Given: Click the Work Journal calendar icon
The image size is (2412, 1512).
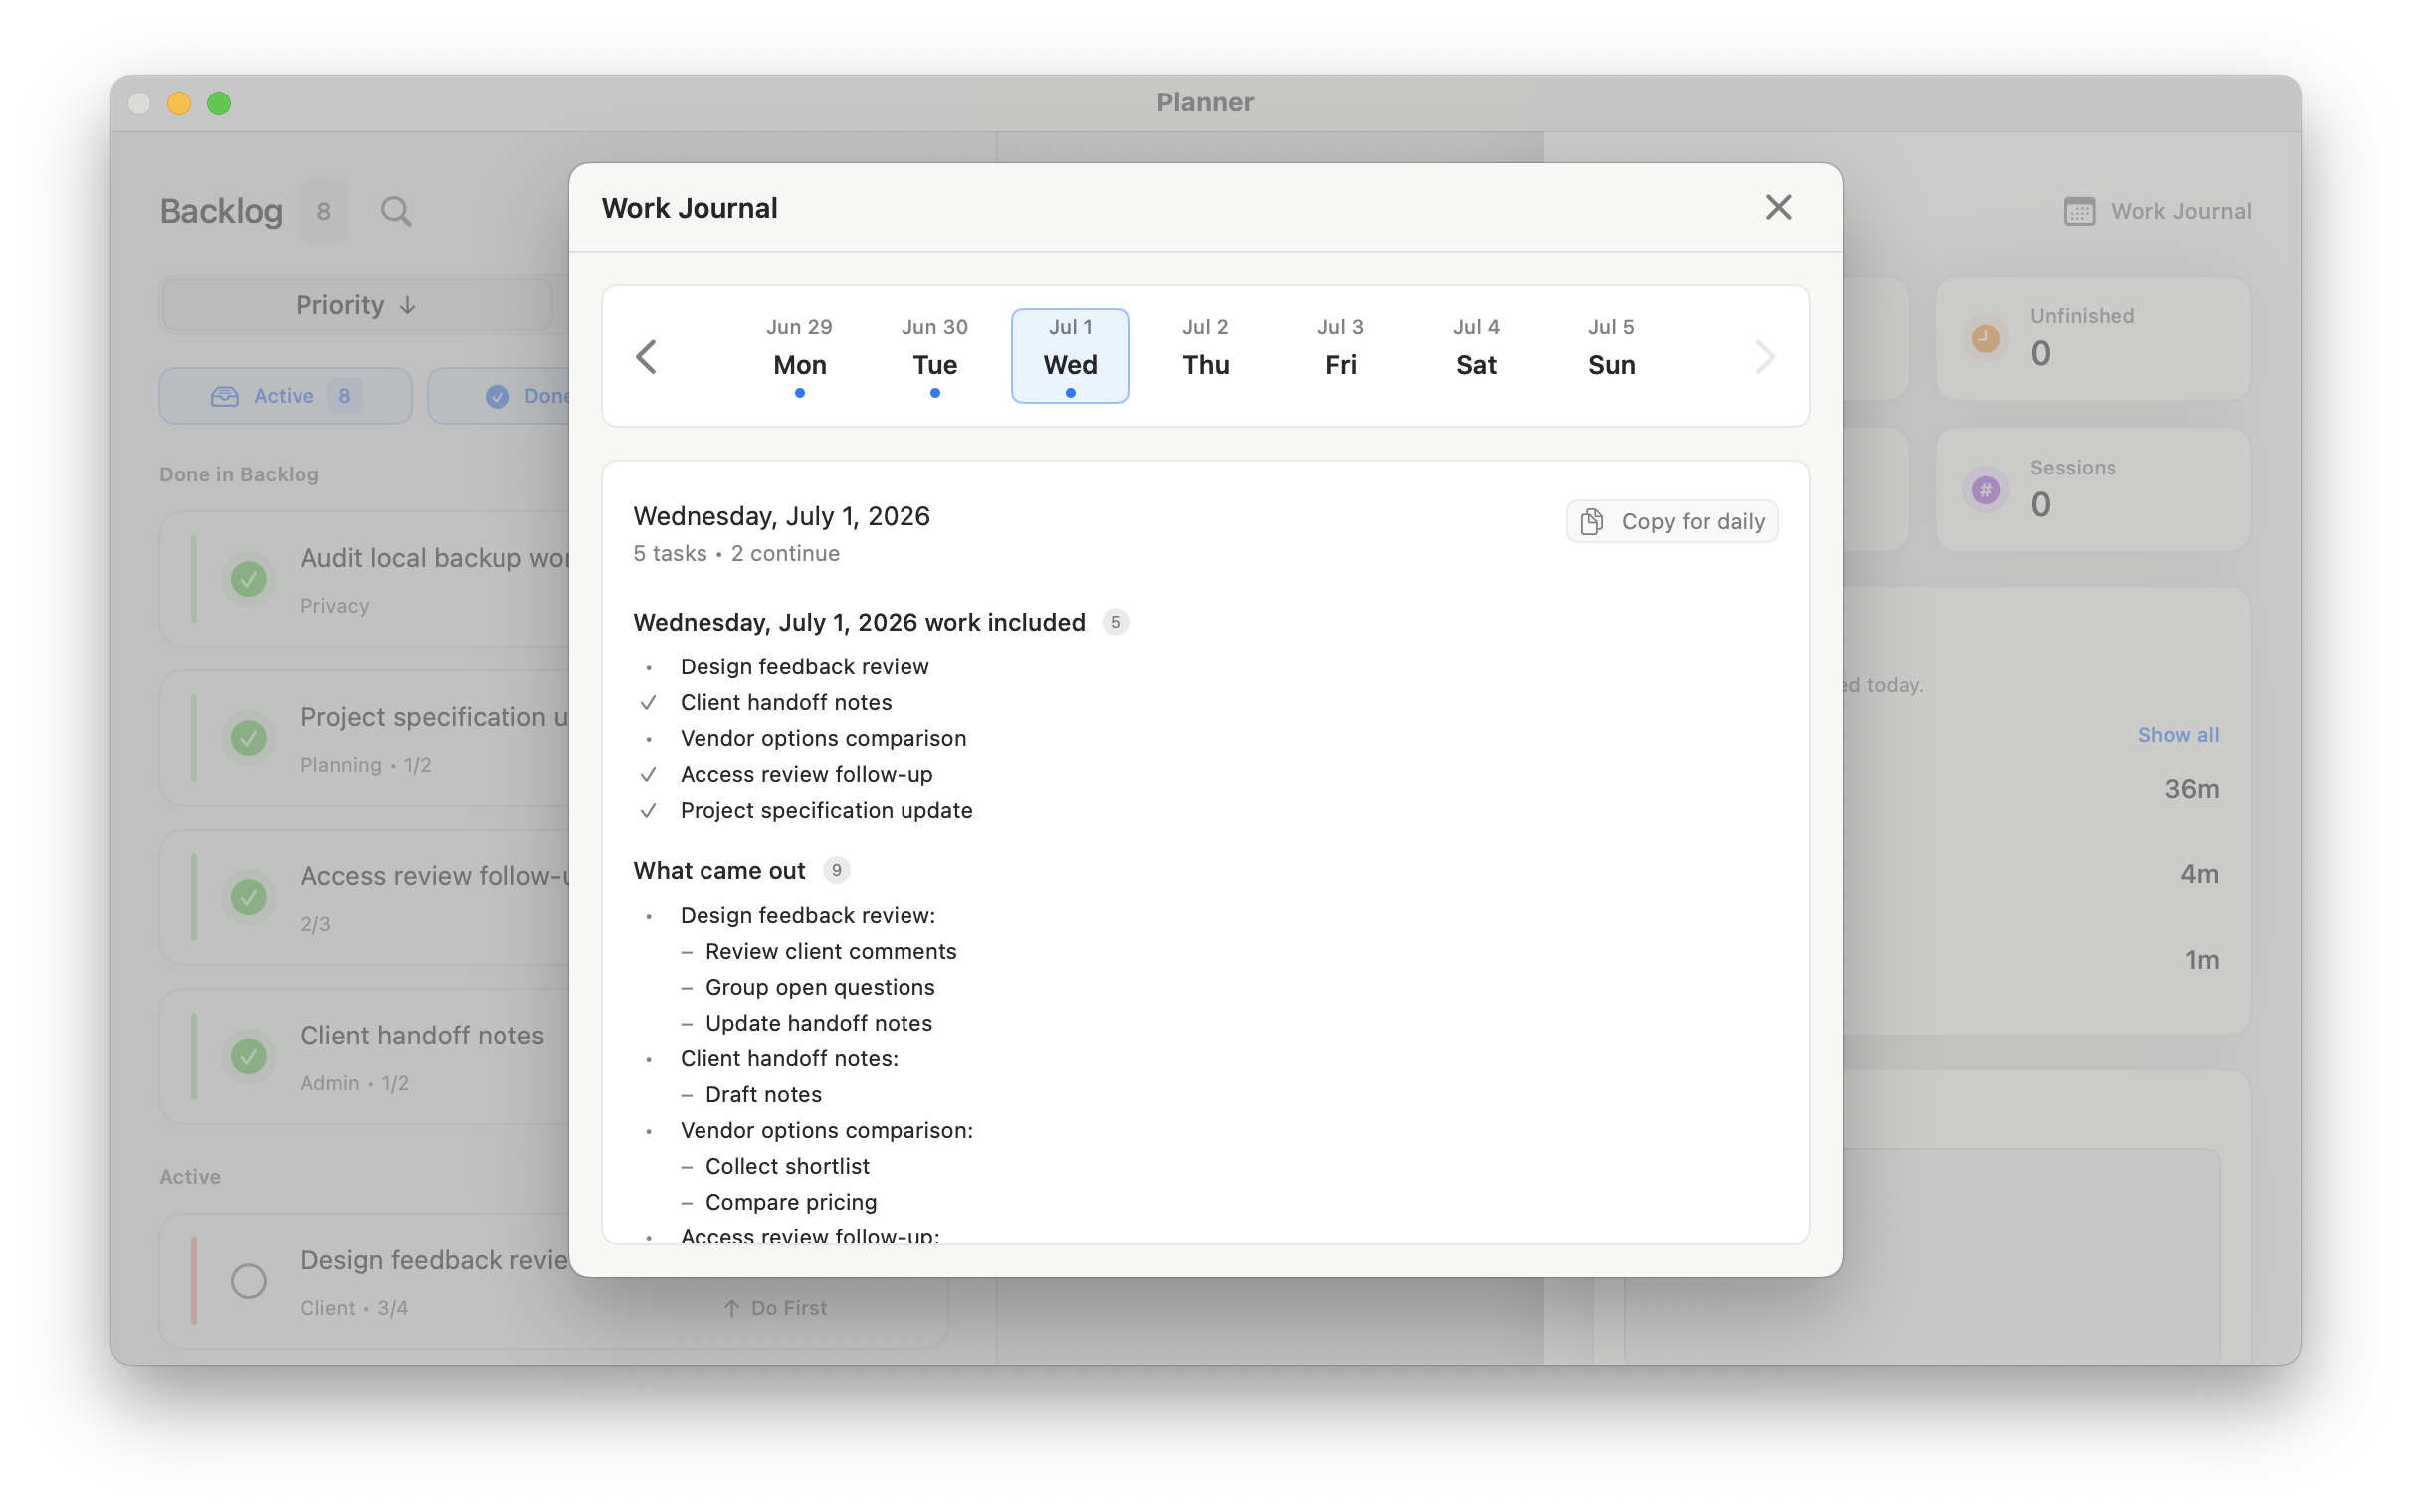Looking at the screenshot, I should tap(2078, 211).
